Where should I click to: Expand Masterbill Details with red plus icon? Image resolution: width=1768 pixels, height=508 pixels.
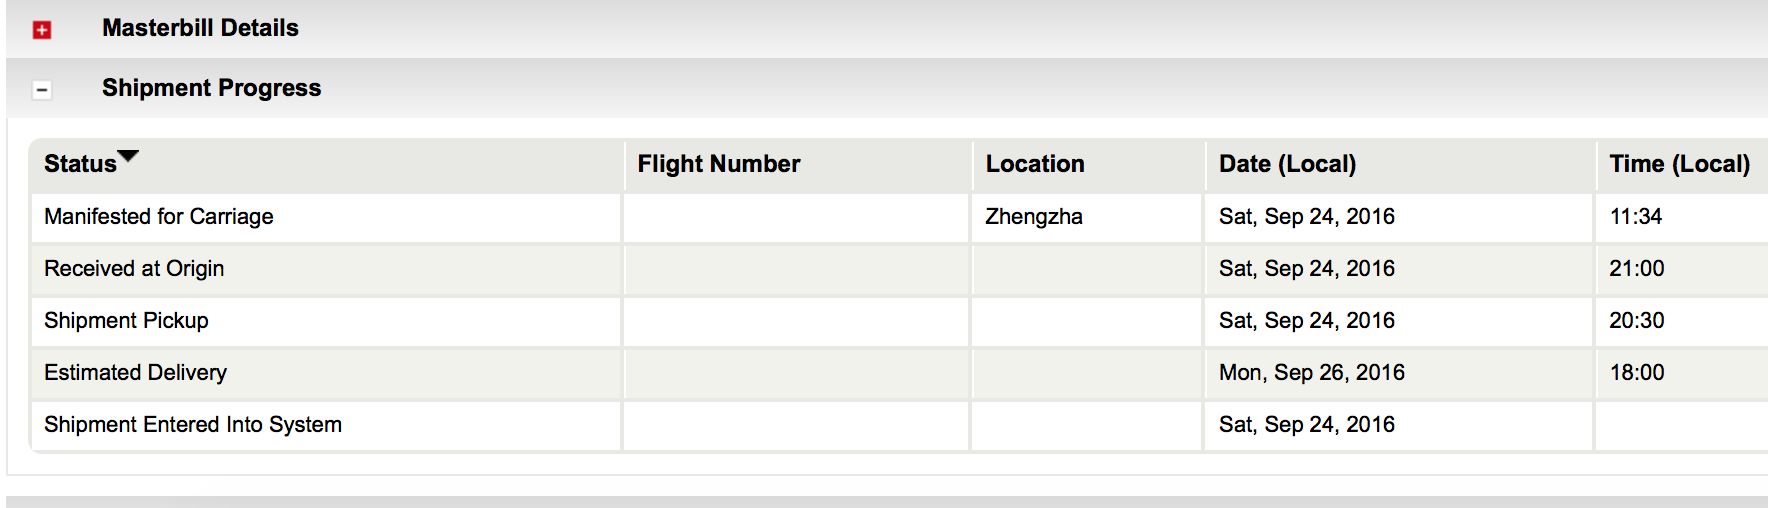tap(42, 30)
